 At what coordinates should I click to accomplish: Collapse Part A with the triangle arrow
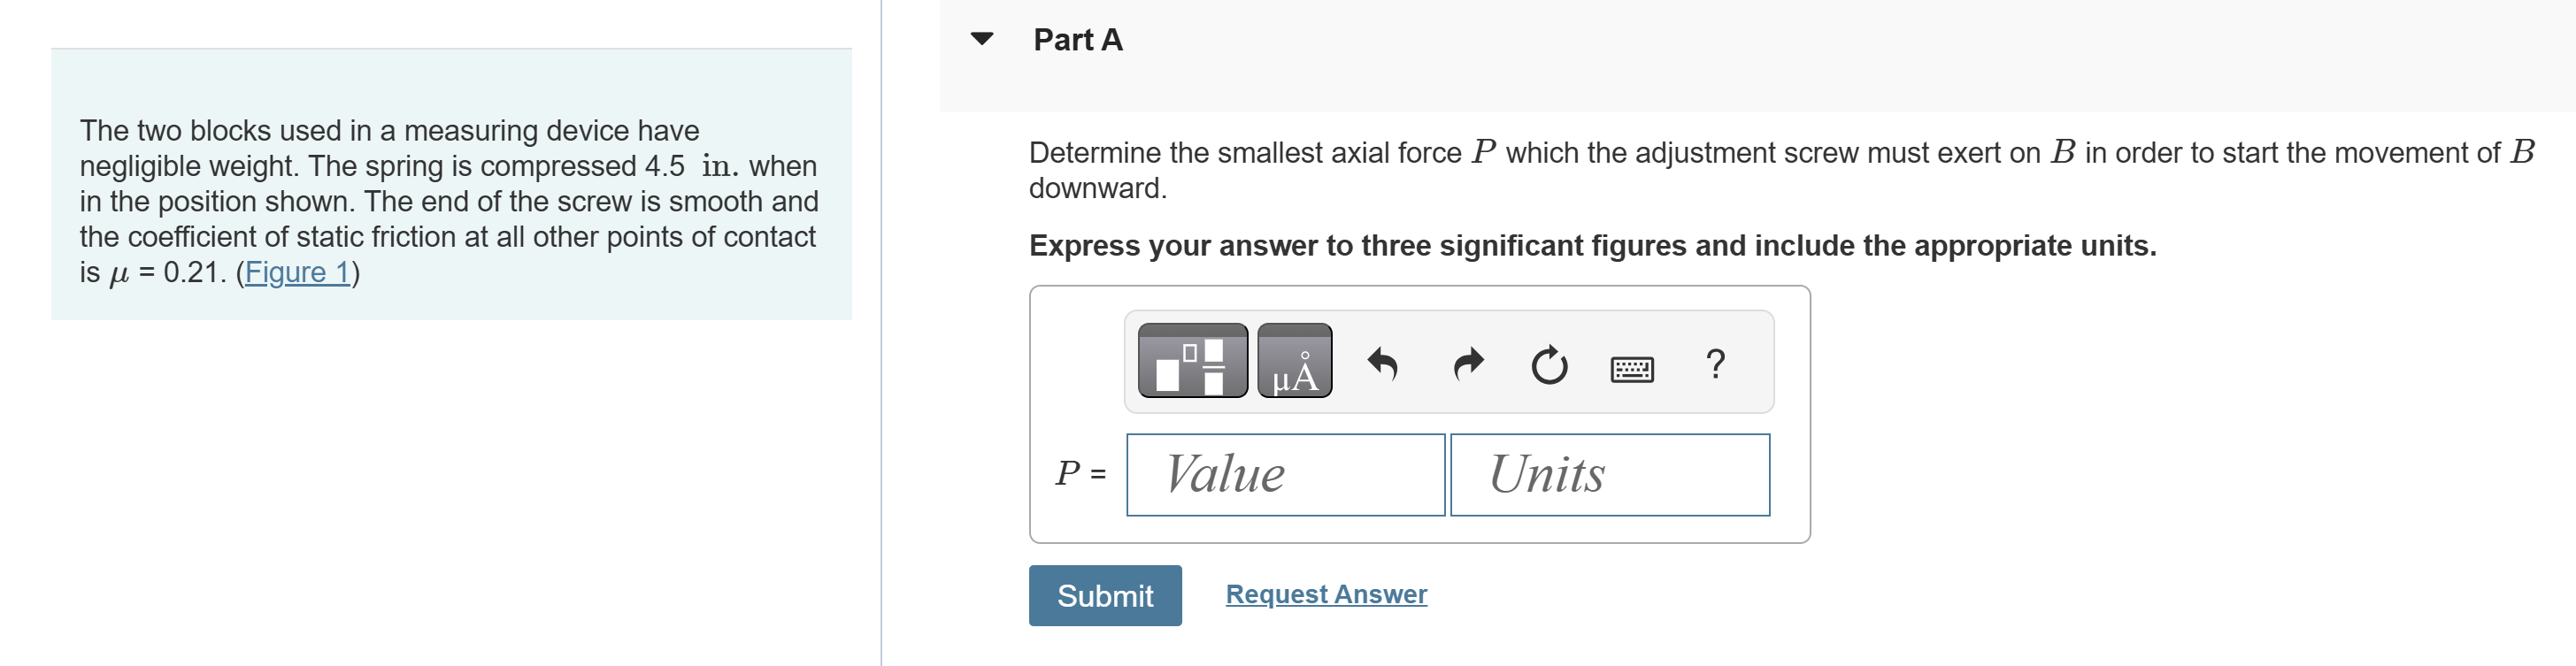tap(982, 39)
